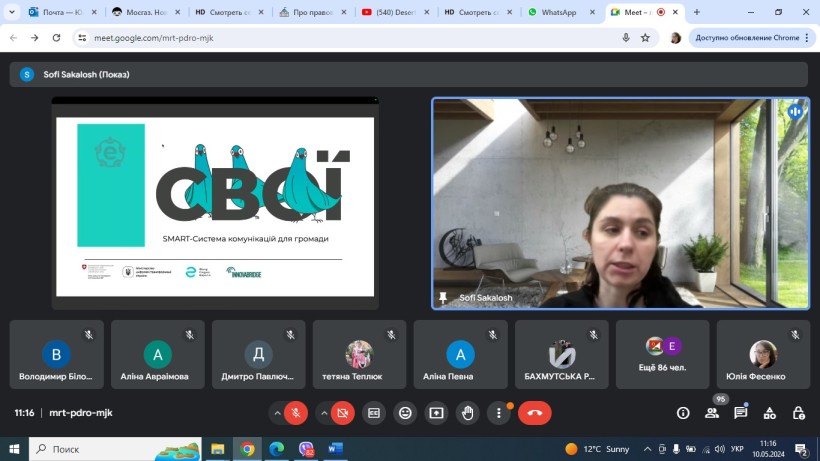This screenshot has height=461, width=820.
Task: Open meeting details info icon
Action: tap(683, 413)
